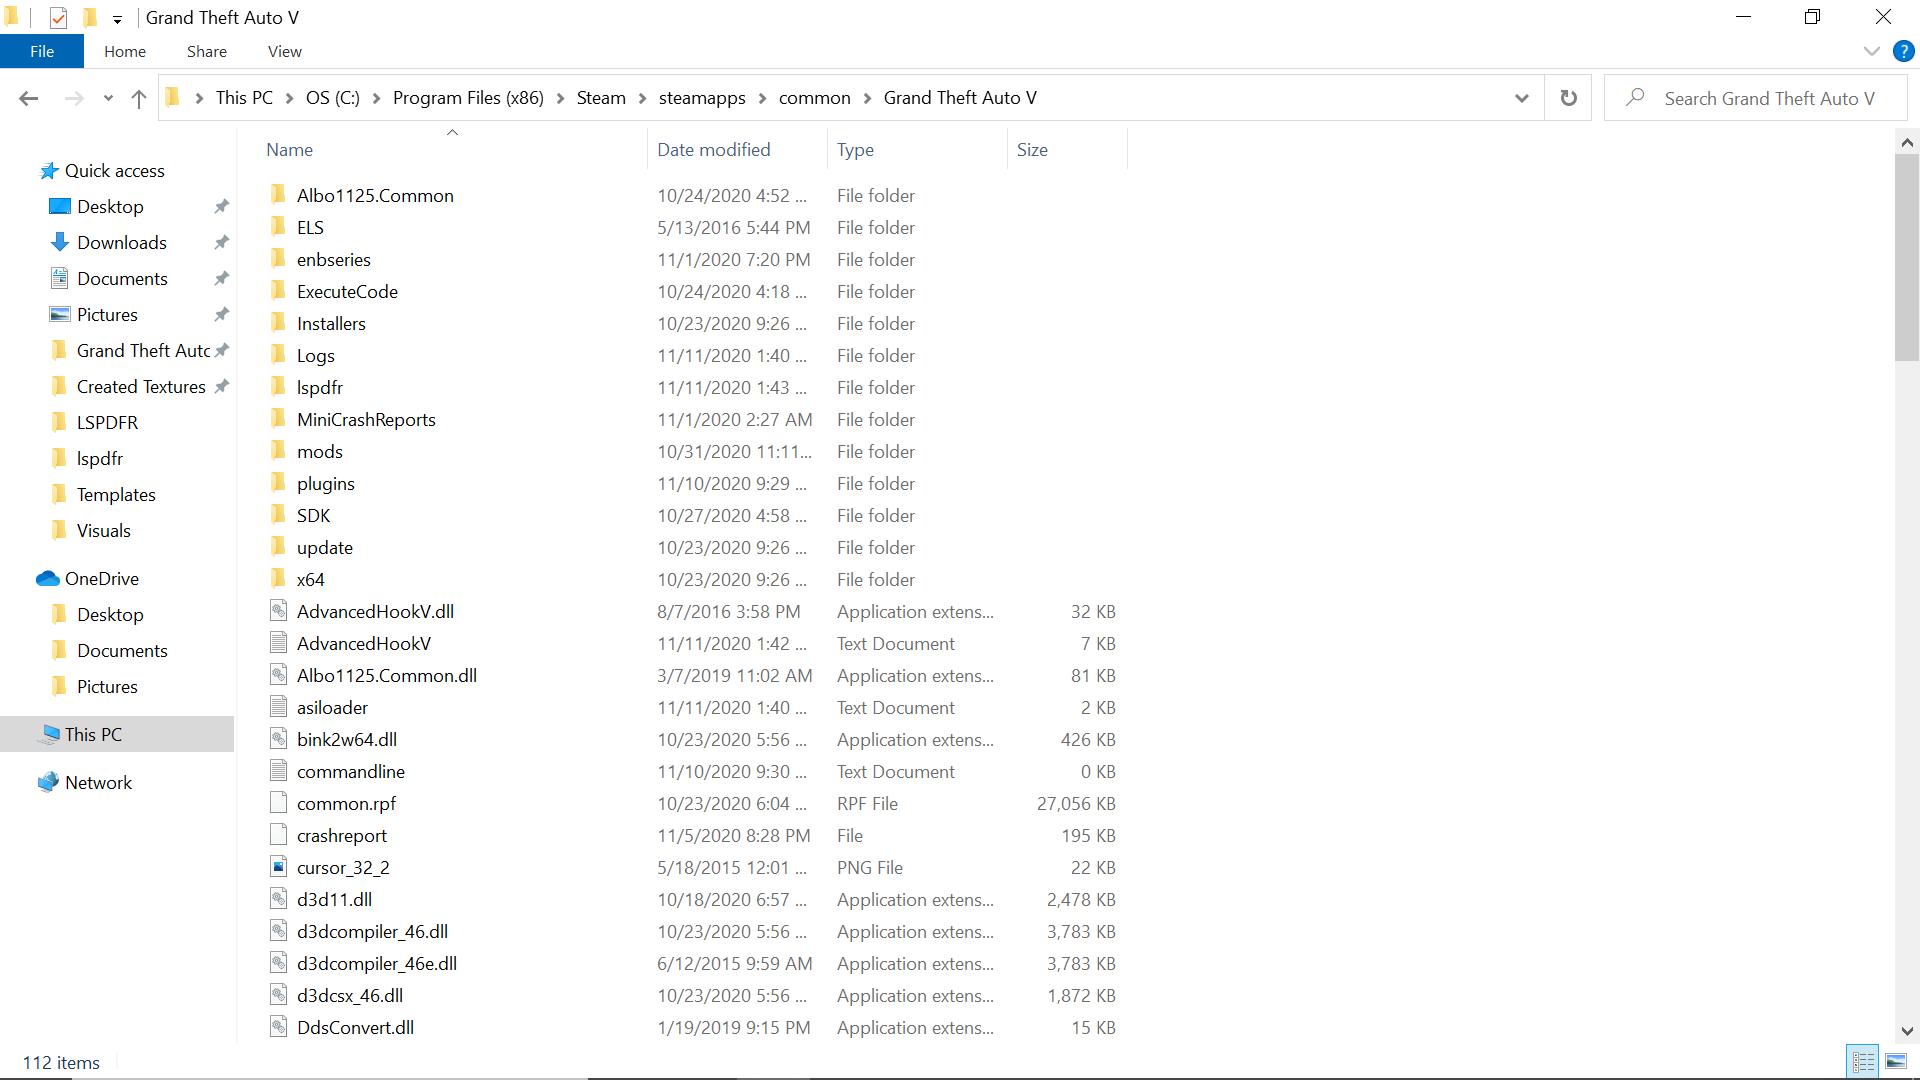Viewport: 1920px width, 1080px height.
Task: Switch to details view layout
Action: point(1863,1062)
